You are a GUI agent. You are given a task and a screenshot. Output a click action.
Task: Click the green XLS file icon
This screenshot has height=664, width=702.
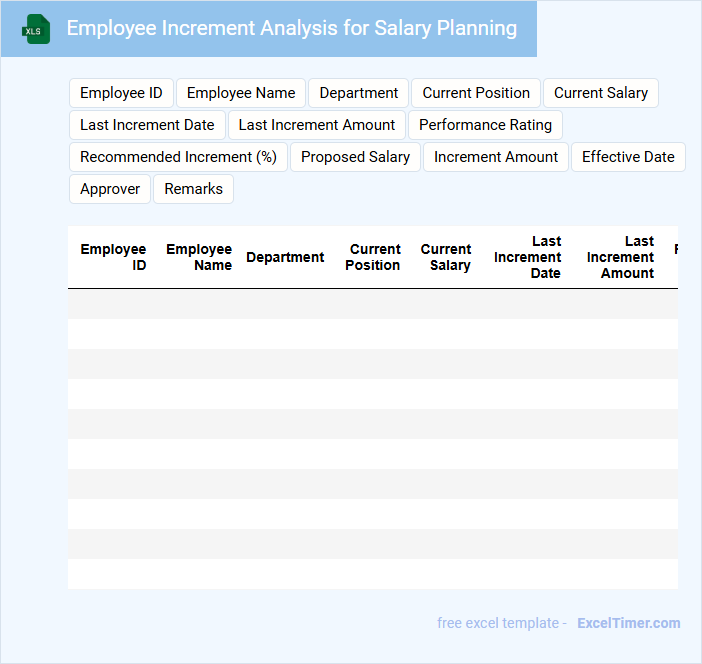point(36,29)
